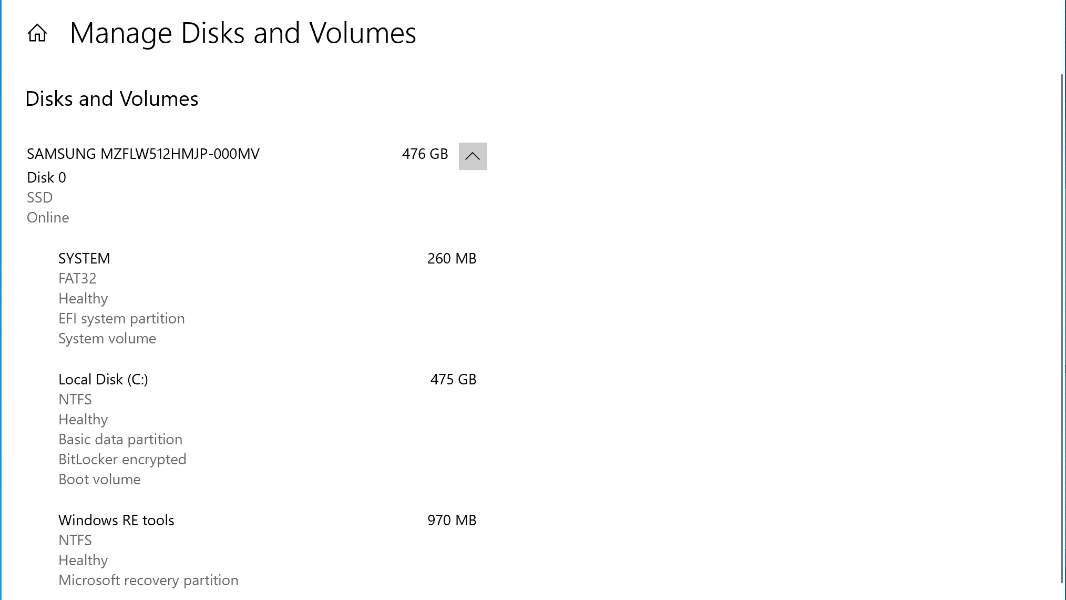Viewport: 1066px width, 600px height.
Task: Click the 476 GB disk size
Action: (x=425, y=154)
